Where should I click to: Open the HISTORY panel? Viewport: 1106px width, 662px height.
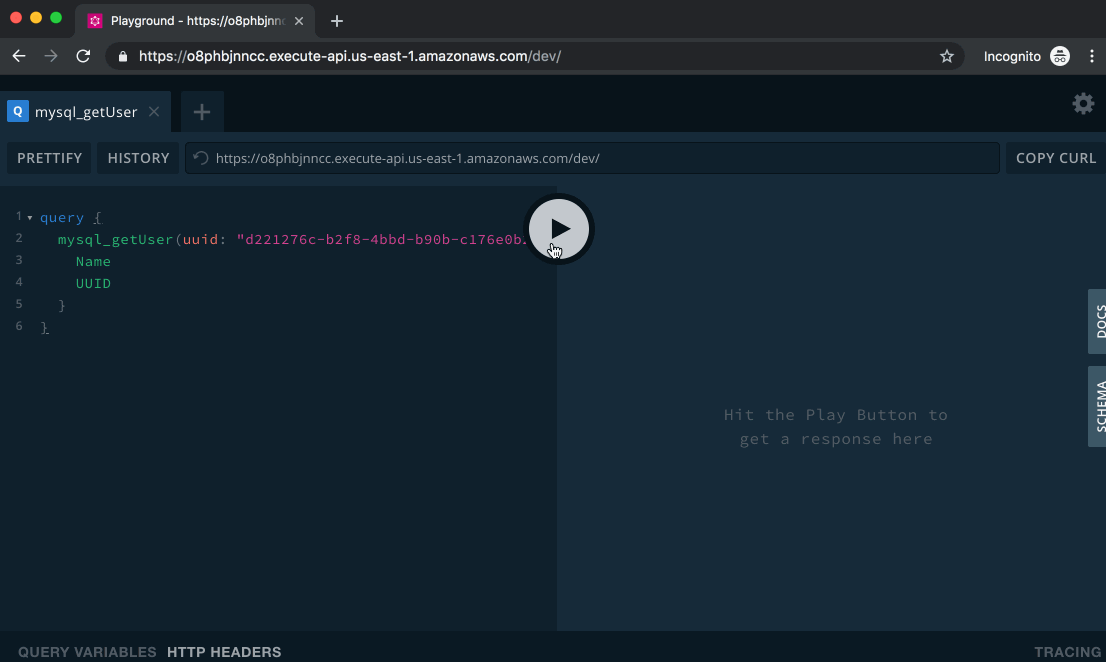coord(138,158)
